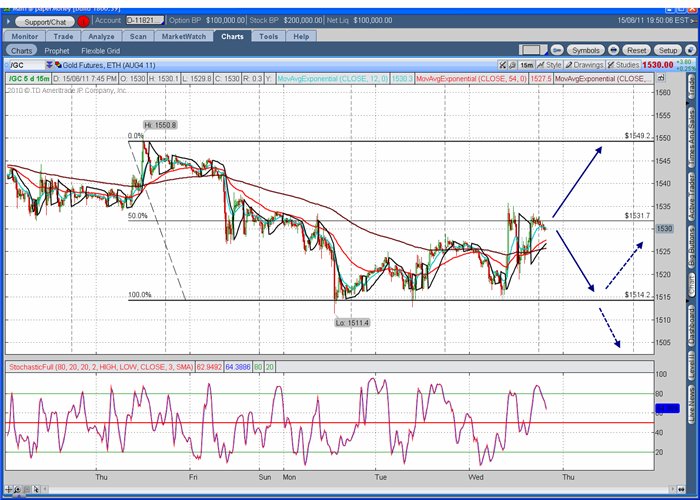This screenshot has width=700, height=500.
Task: Click the StochasticFull study label
Action: pyautogui.click(x=101, y=367)
